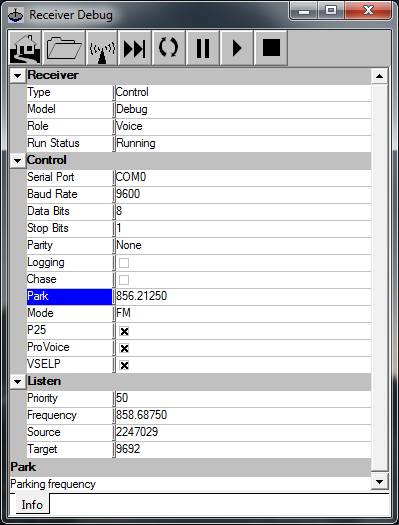Select the Frequency property label
Viewport: 399px width, 525px height.
[x=52, y=415]
